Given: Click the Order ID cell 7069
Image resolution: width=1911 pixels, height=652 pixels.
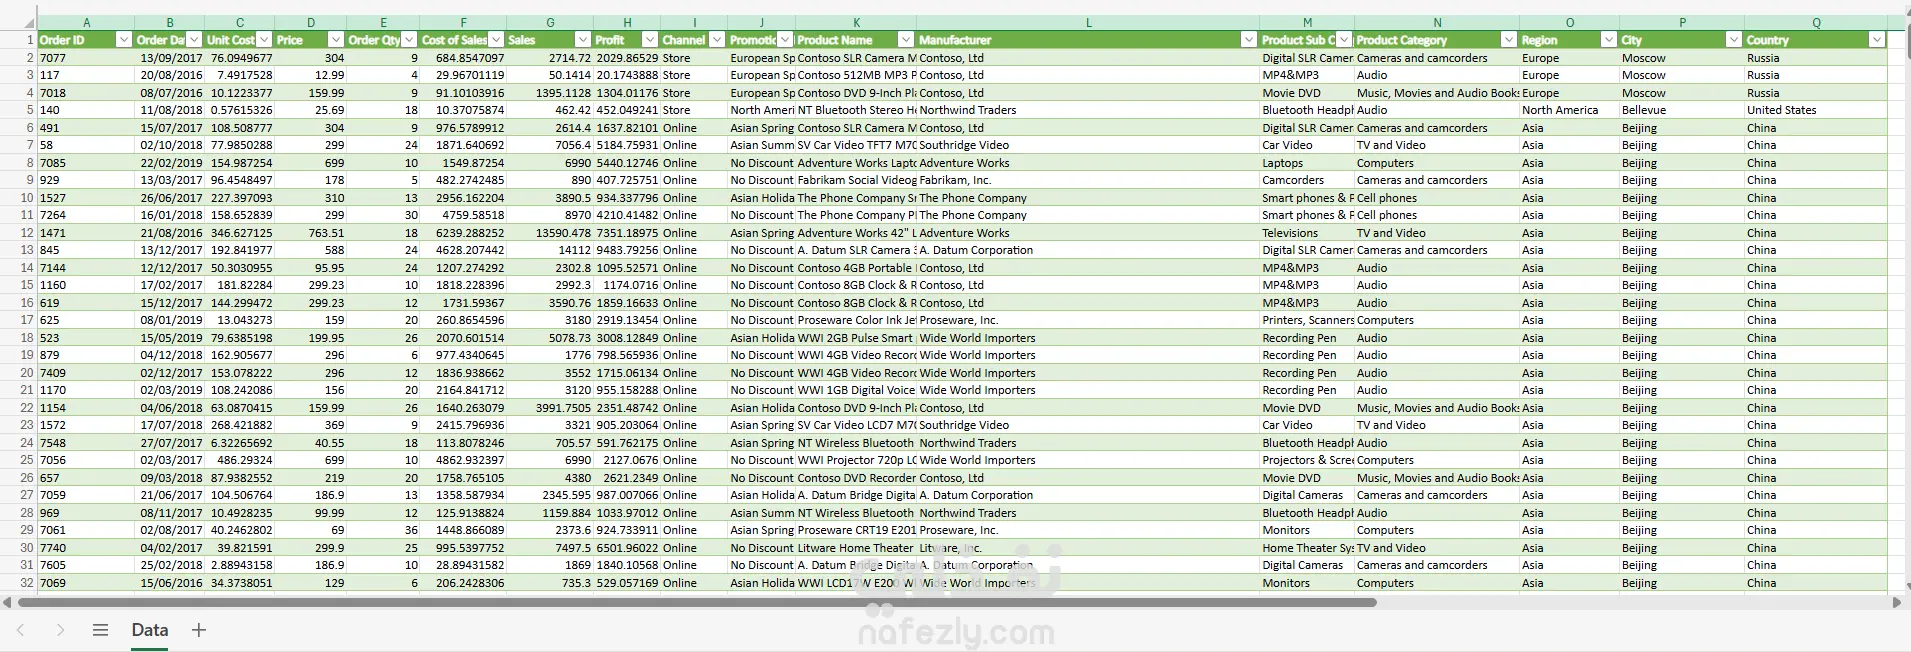Looking at the screenshot, I should (x=86, y=583).
